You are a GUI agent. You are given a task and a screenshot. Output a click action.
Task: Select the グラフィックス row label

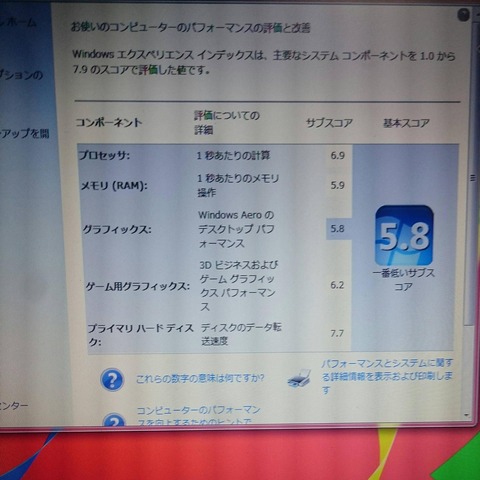pyautogui.click(x=117, y=229)
